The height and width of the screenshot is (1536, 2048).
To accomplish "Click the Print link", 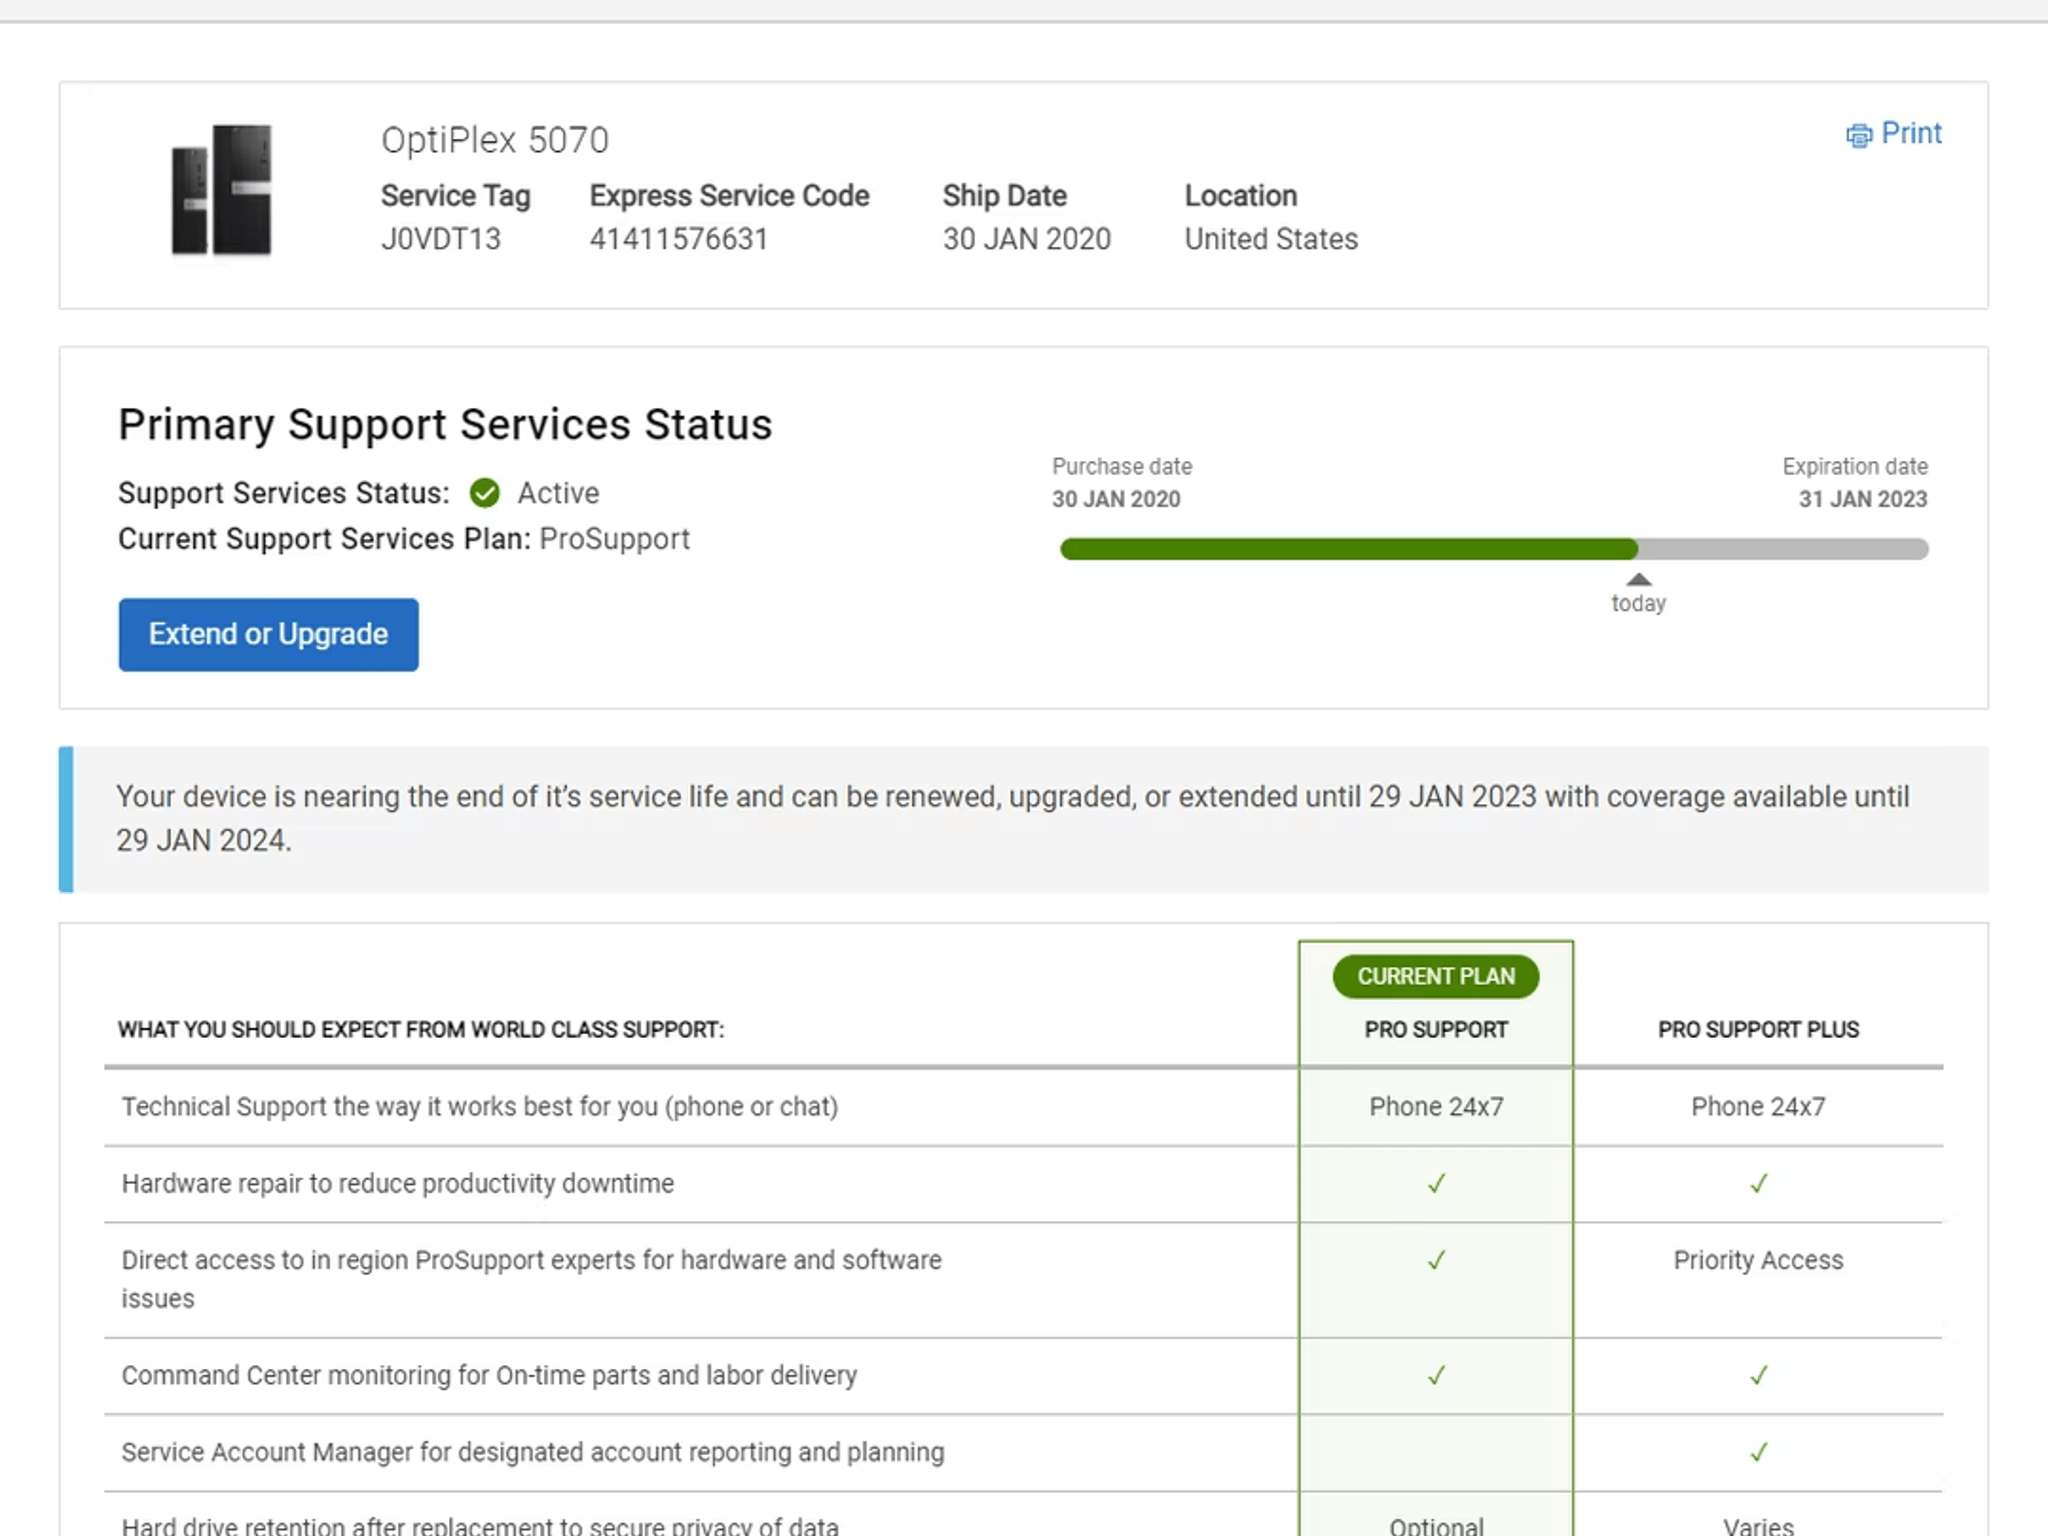I will [x=1910, y=133].
